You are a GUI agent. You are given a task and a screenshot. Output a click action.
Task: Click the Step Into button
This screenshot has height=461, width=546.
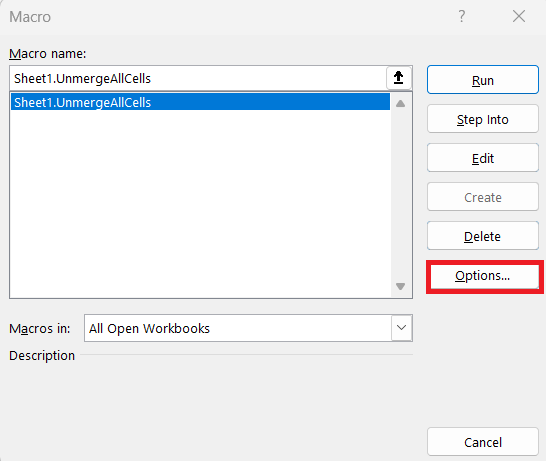(483, 119)
